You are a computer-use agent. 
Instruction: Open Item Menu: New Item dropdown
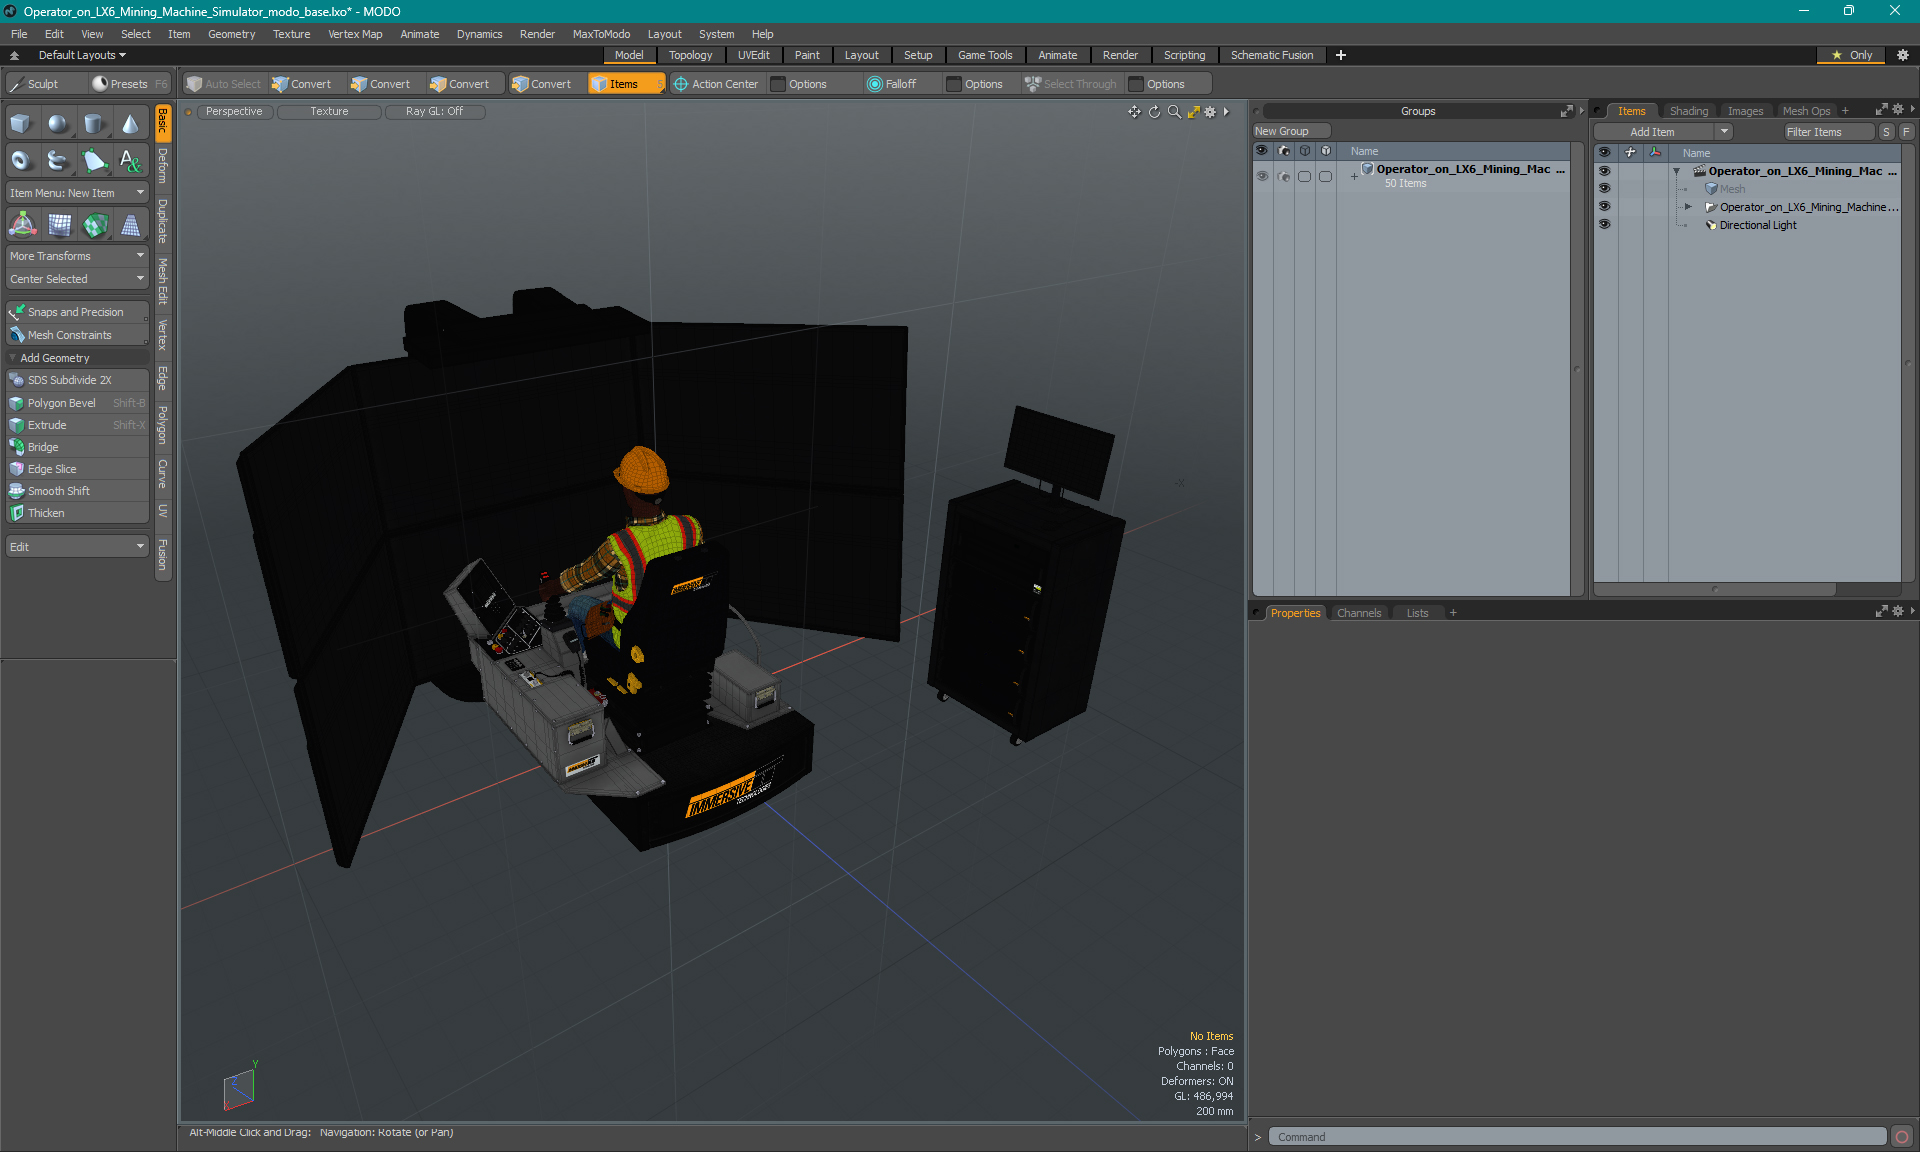point(77,193)
